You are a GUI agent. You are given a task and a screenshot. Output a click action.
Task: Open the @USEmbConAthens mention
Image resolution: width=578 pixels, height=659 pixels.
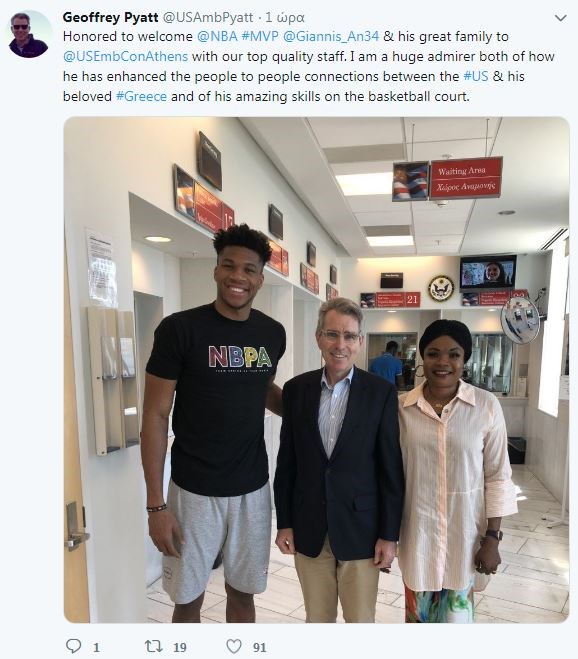pos(125,56)
